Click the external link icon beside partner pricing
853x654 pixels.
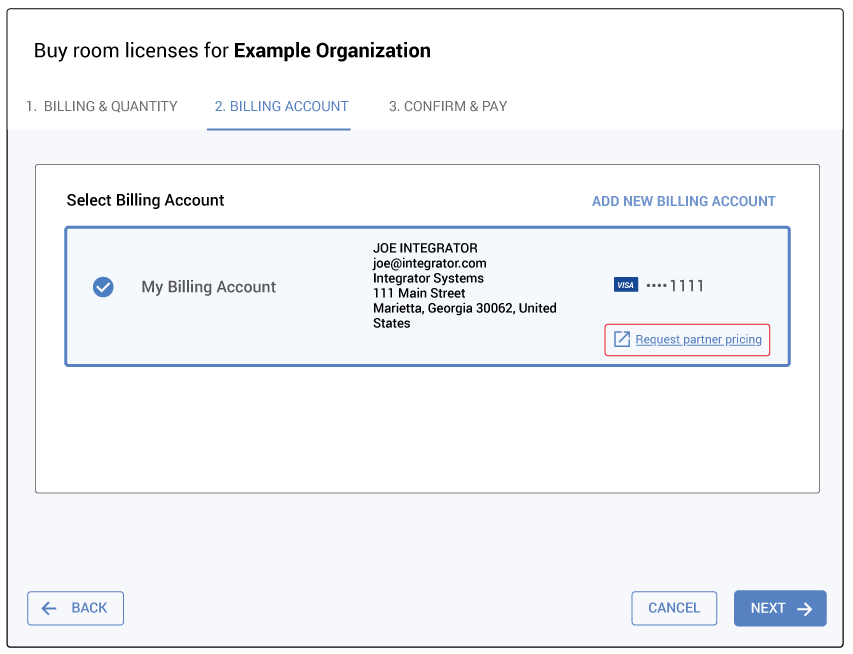click(x=622, y=340)
